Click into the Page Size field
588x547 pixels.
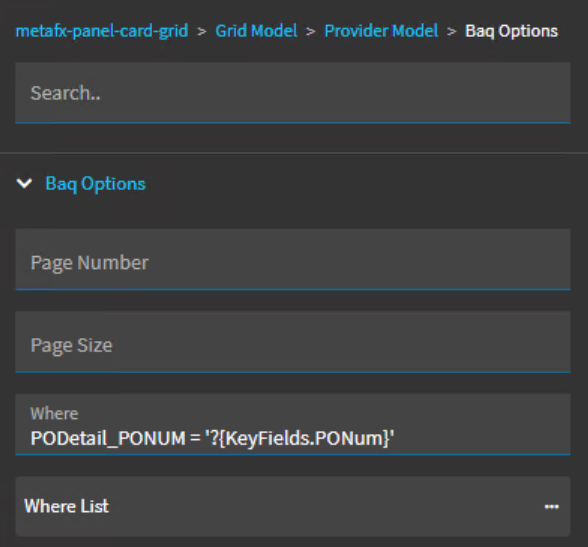tap(293, 342)
